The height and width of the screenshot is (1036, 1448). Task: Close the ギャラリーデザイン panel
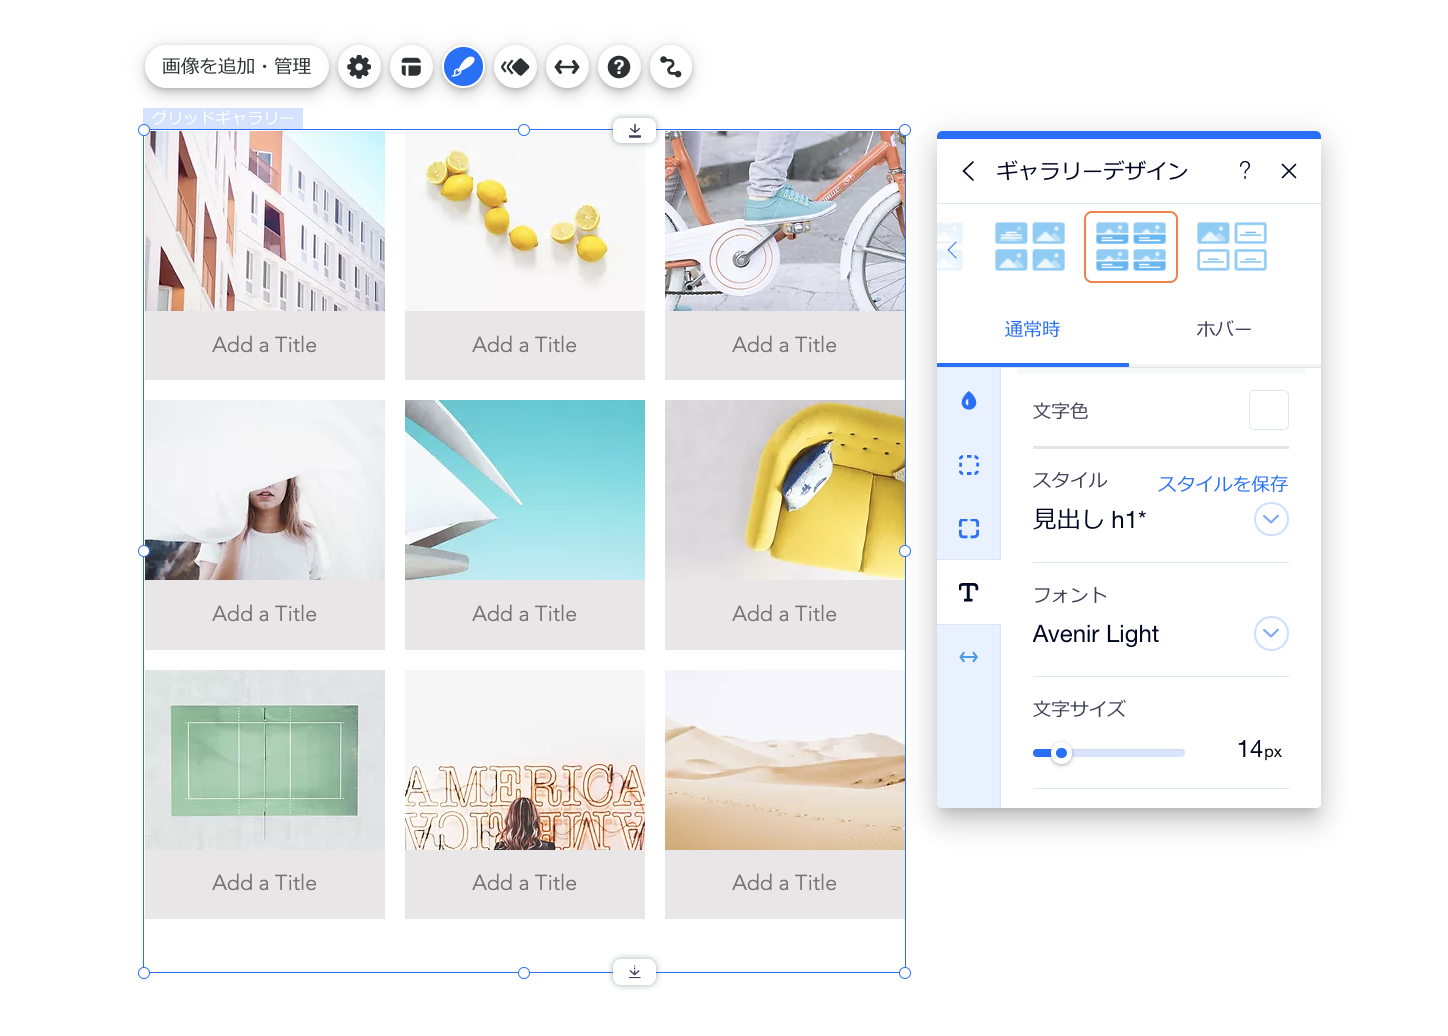[x=1289, y=171]
